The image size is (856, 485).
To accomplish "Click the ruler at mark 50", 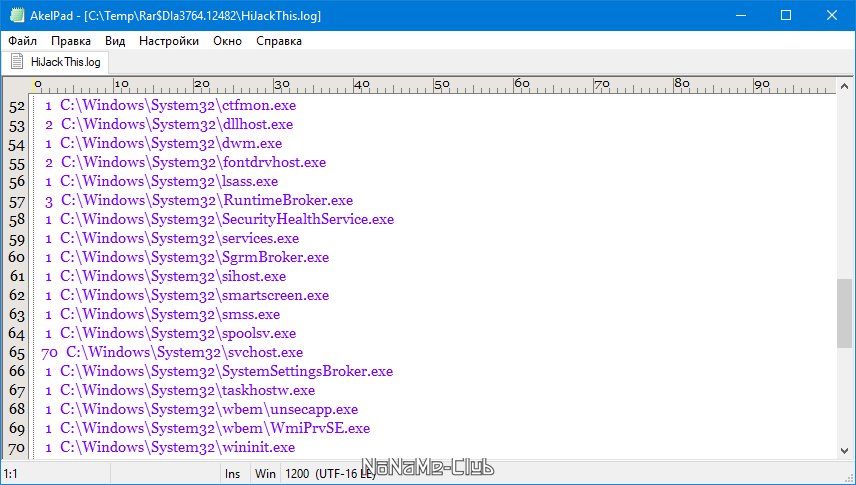I will pos(437,85).
